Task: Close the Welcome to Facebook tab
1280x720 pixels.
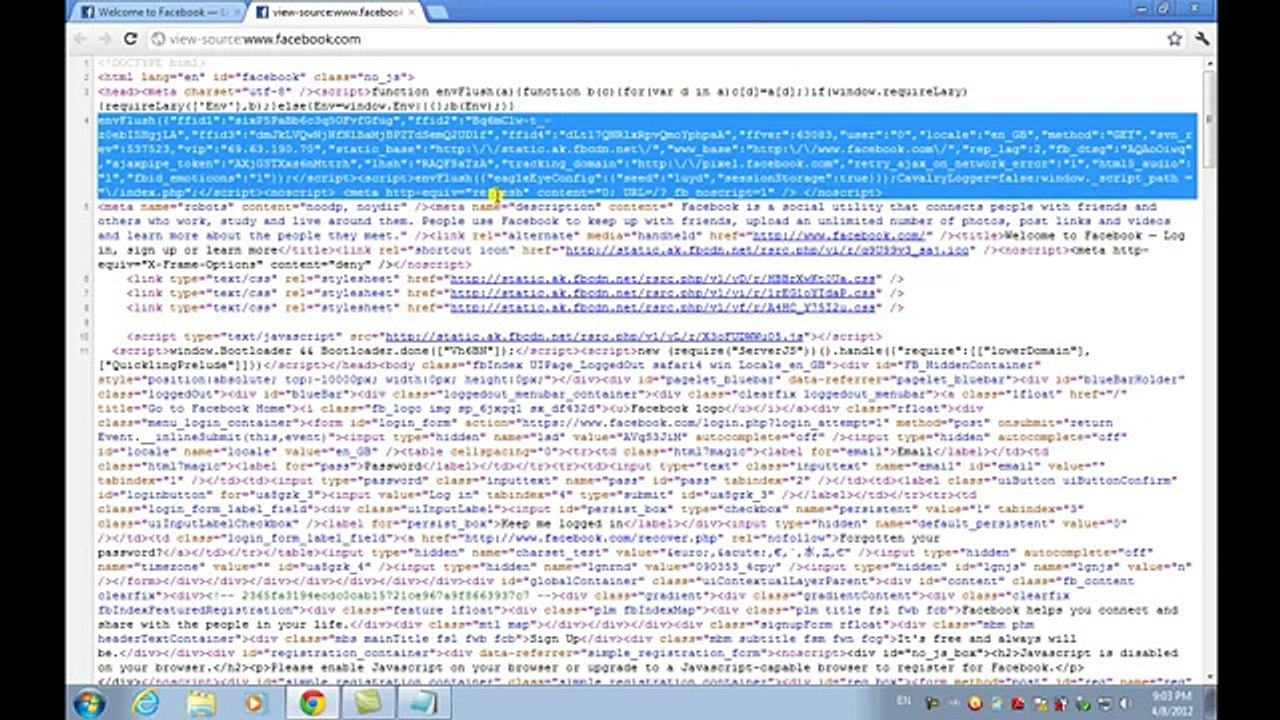Action: 235,12
